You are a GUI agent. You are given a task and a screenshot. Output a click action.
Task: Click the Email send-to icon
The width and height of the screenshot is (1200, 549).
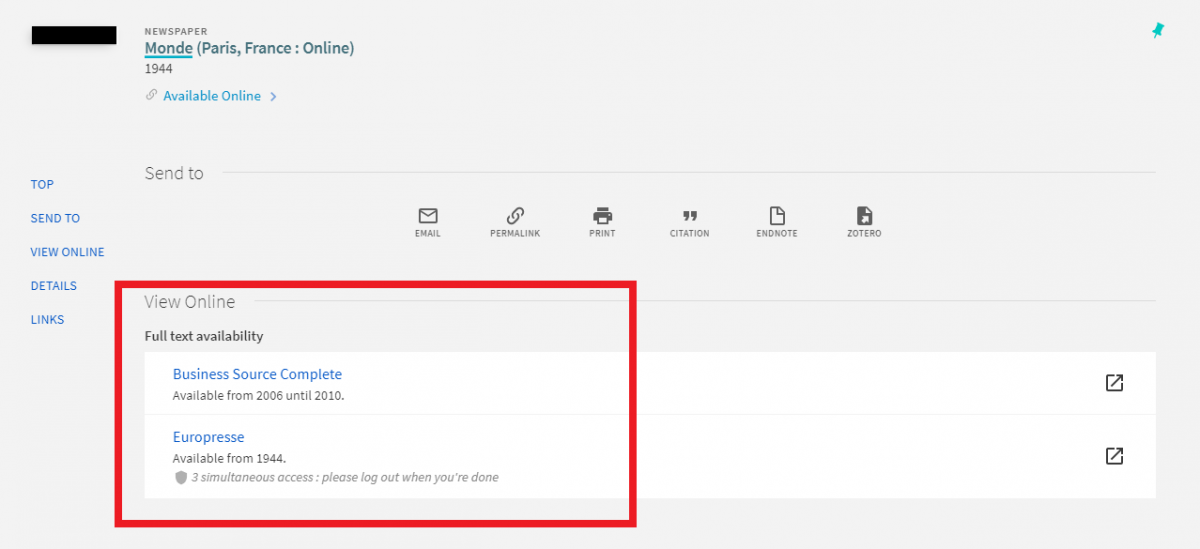[428, 216]
